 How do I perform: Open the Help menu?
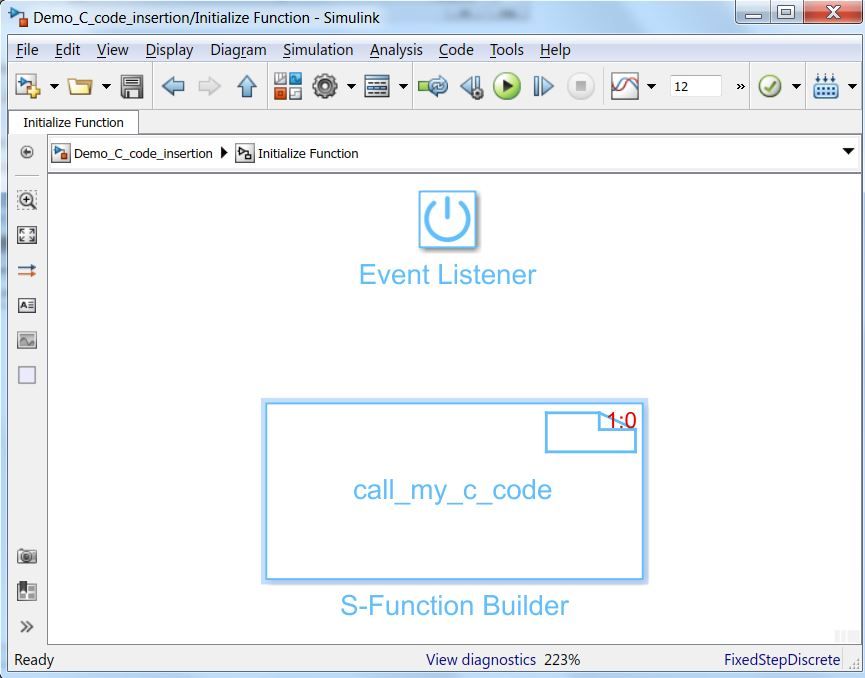[x=555, y=50]
